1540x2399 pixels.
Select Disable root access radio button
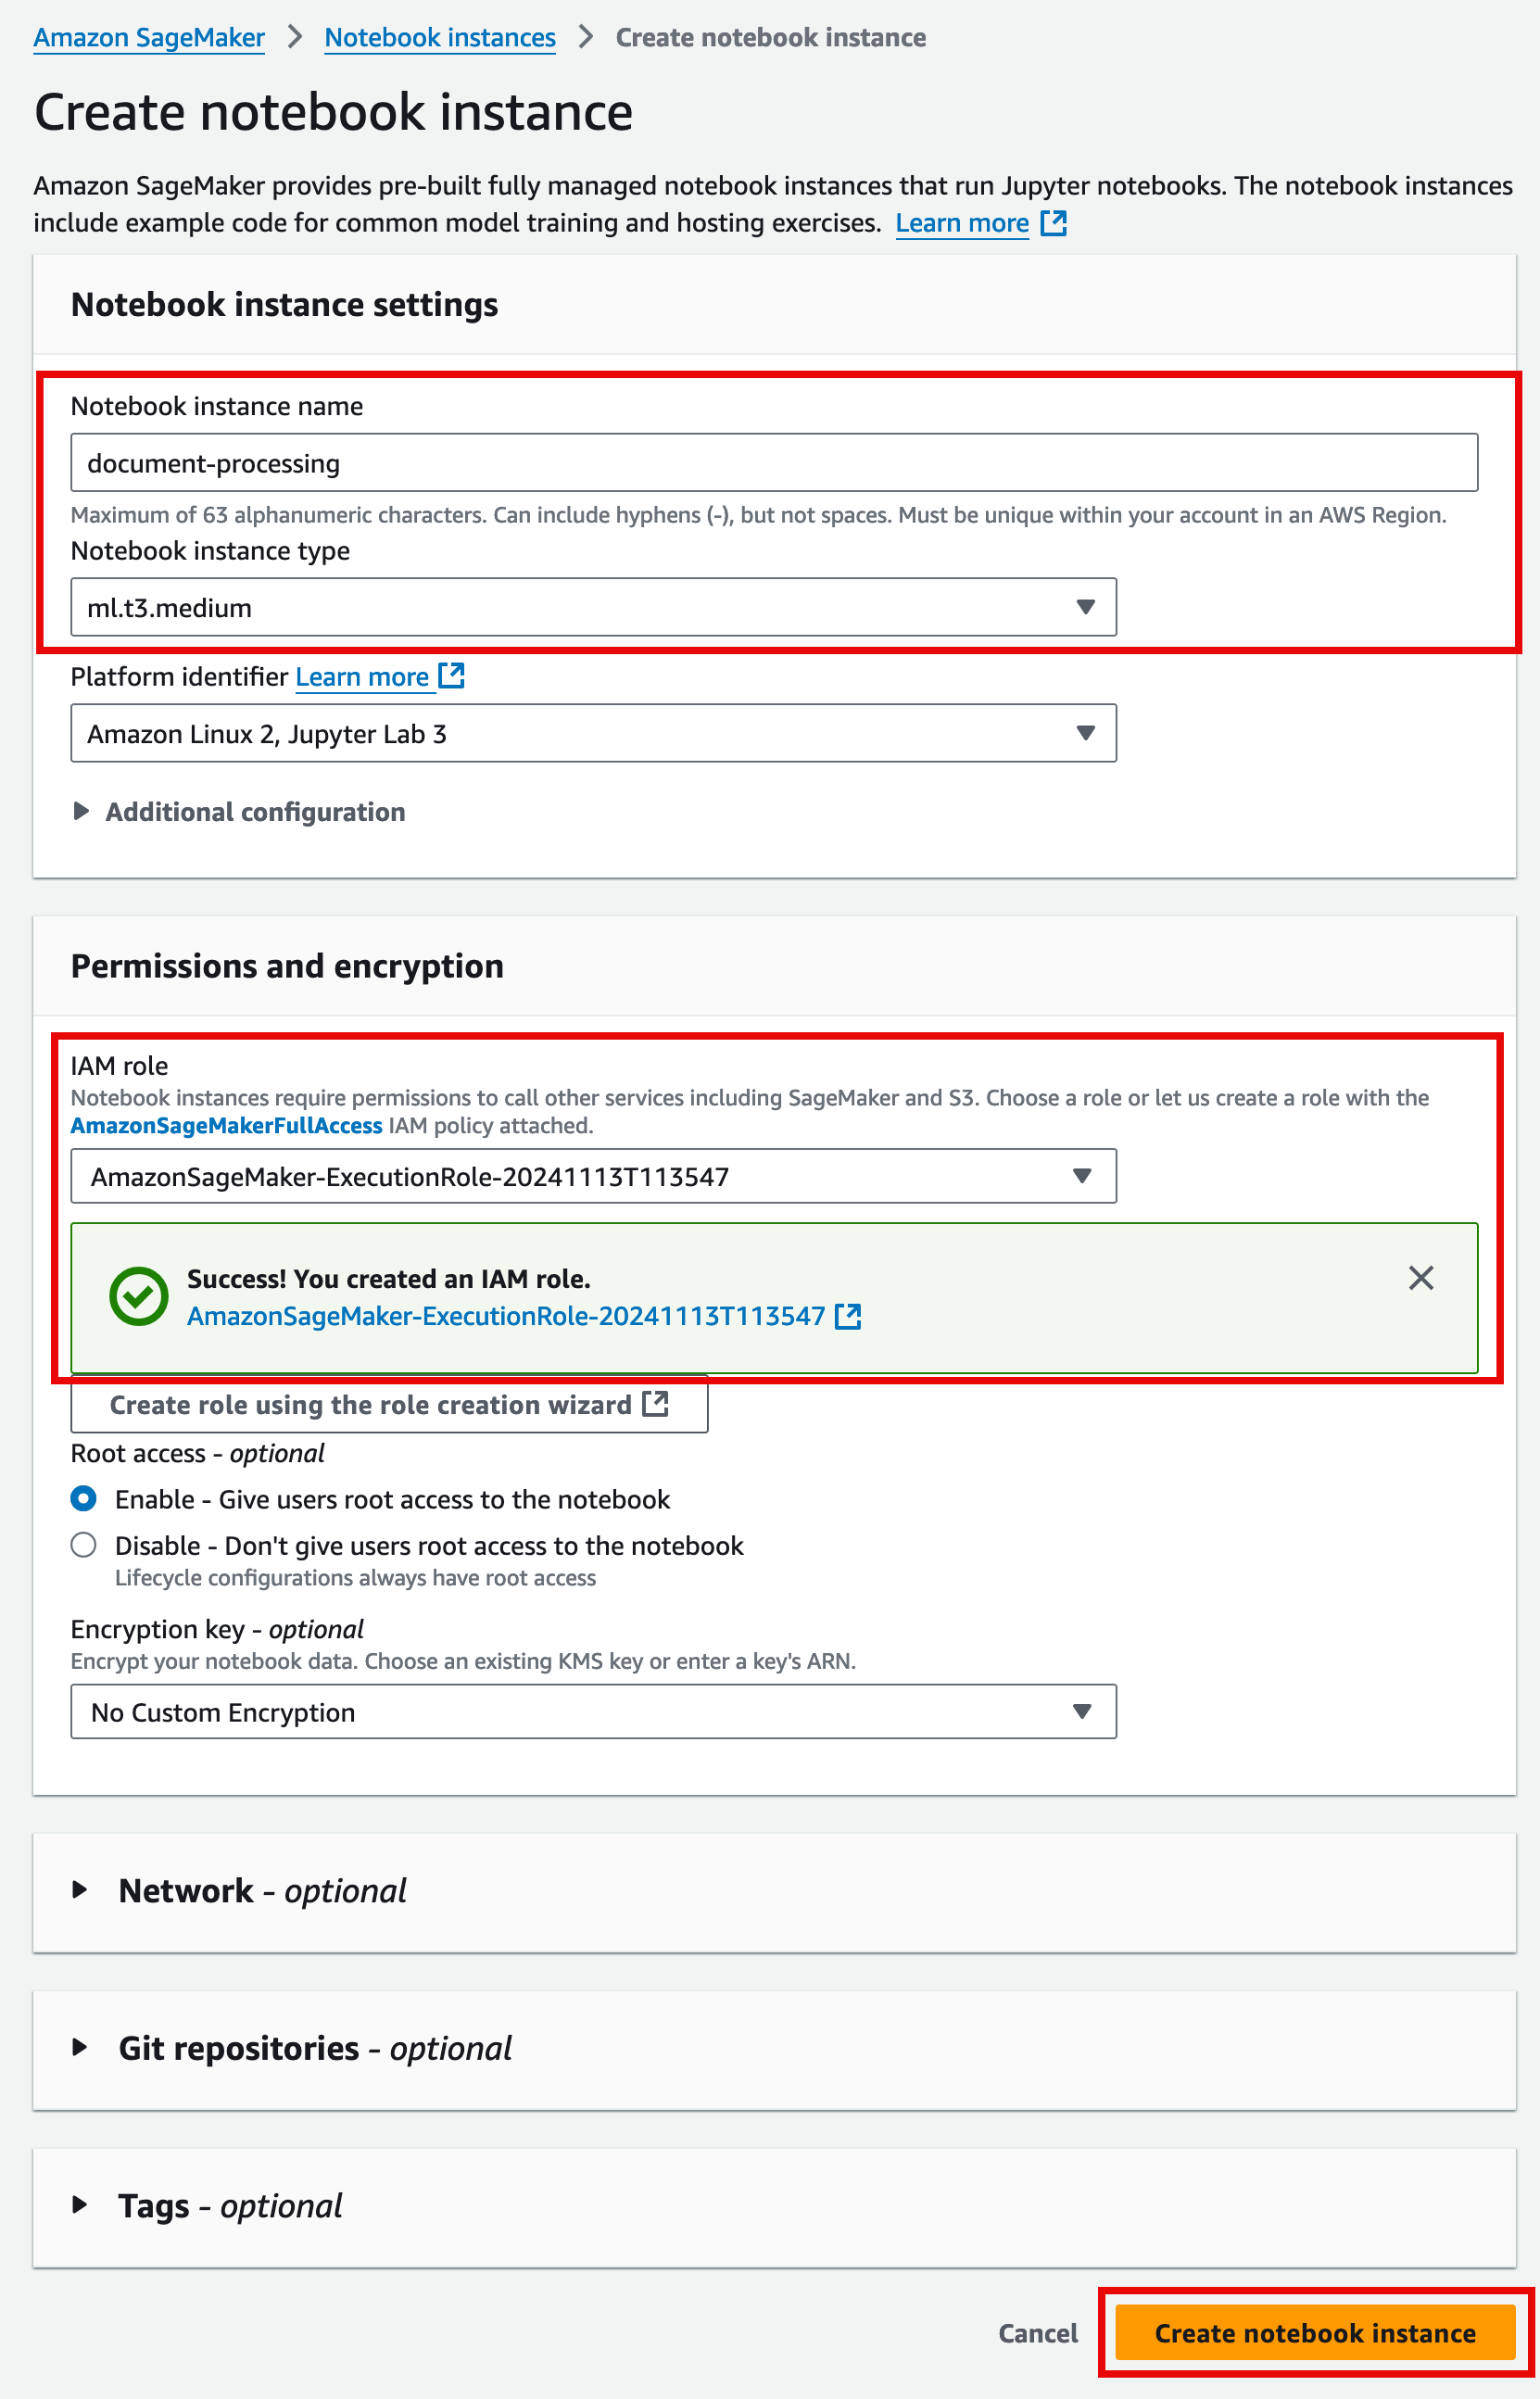pos(84,1545)
